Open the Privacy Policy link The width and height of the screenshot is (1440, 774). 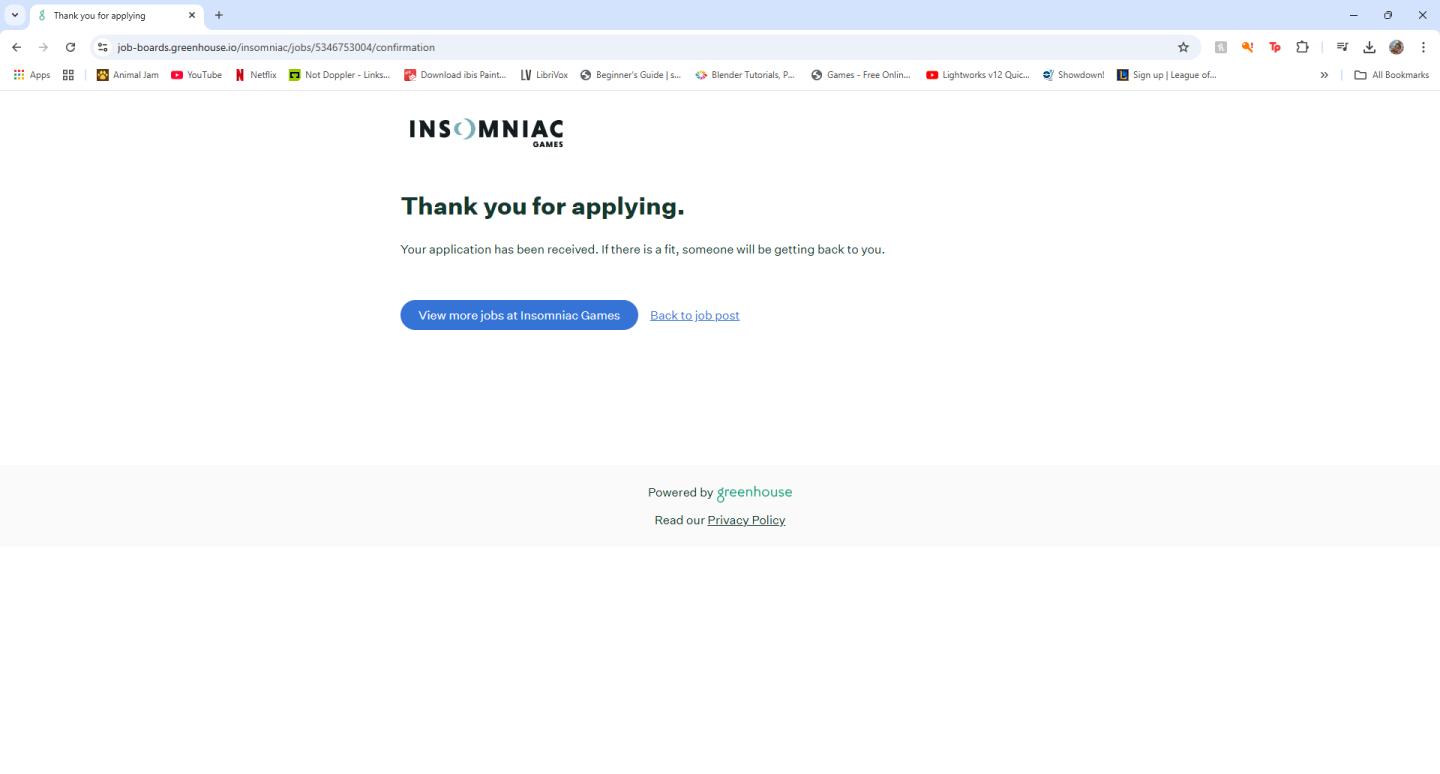(746, 520)
